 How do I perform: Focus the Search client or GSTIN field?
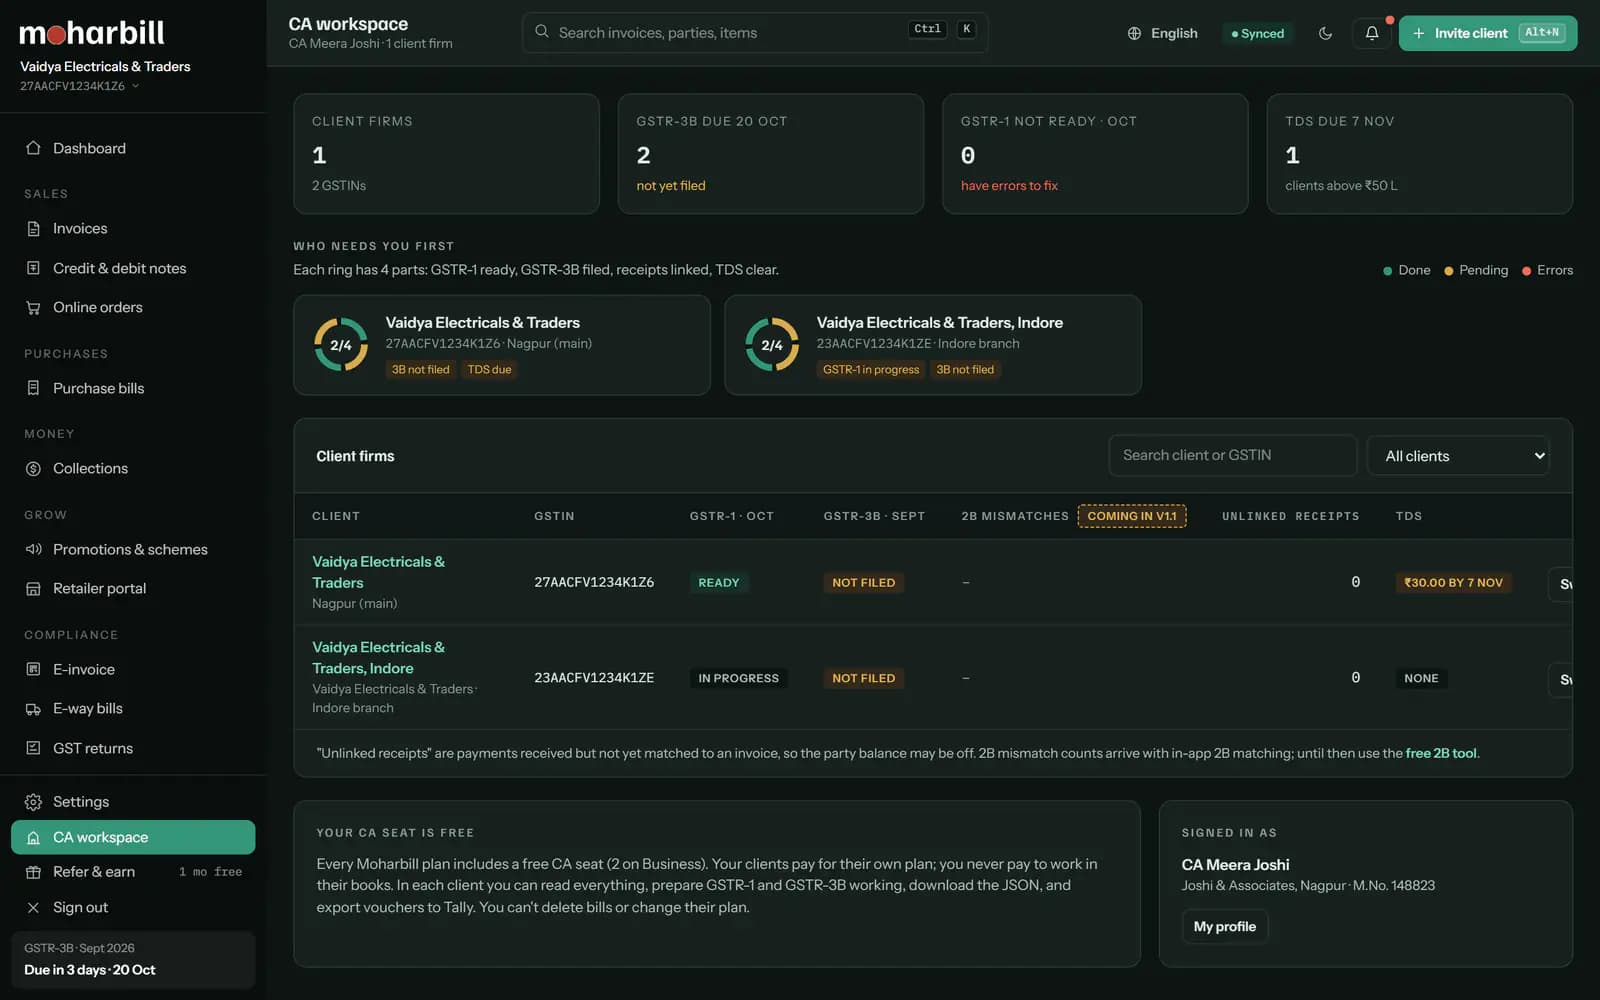[x=1232, y=456]
